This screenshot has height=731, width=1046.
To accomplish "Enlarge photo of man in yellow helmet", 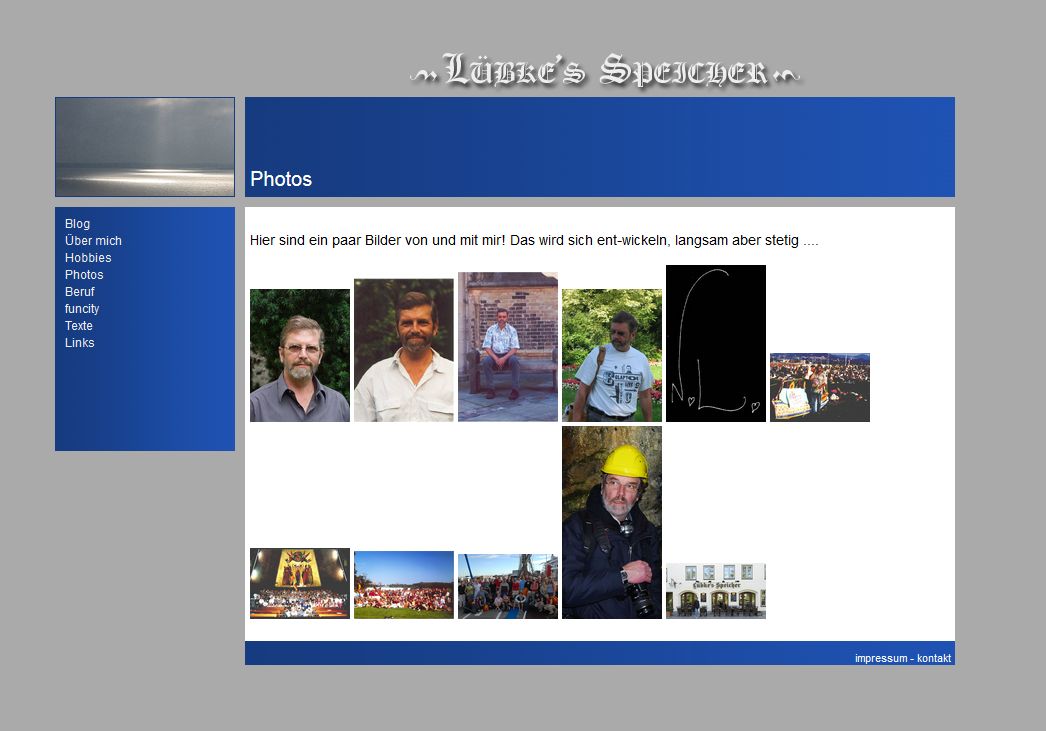I will pyautogui.click(x=612, y=522).
